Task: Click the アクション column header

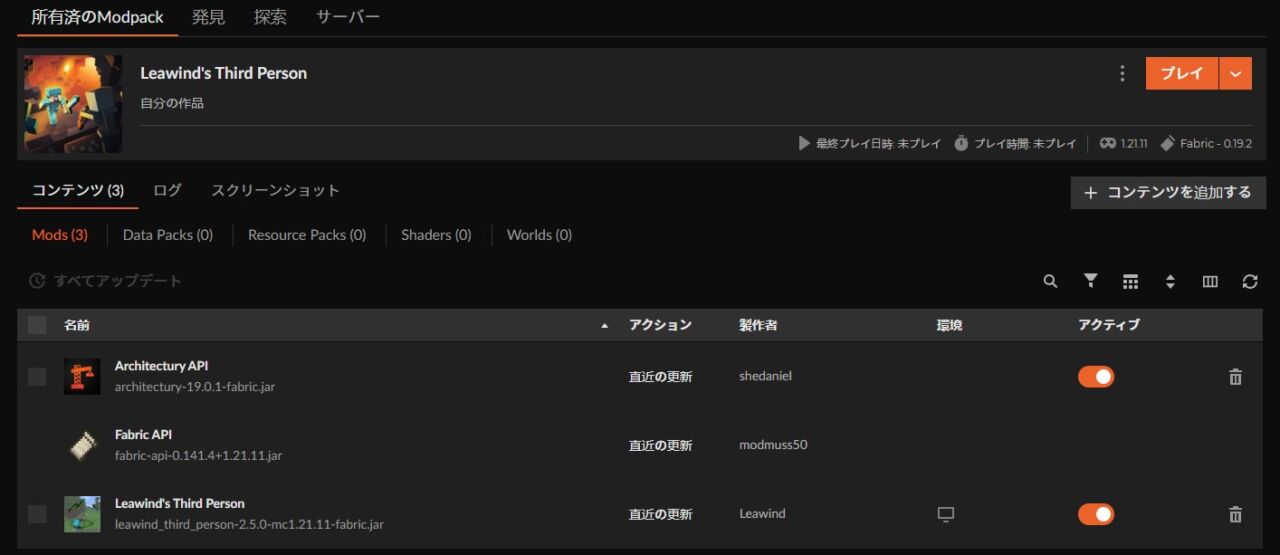Action: (660, 325)
